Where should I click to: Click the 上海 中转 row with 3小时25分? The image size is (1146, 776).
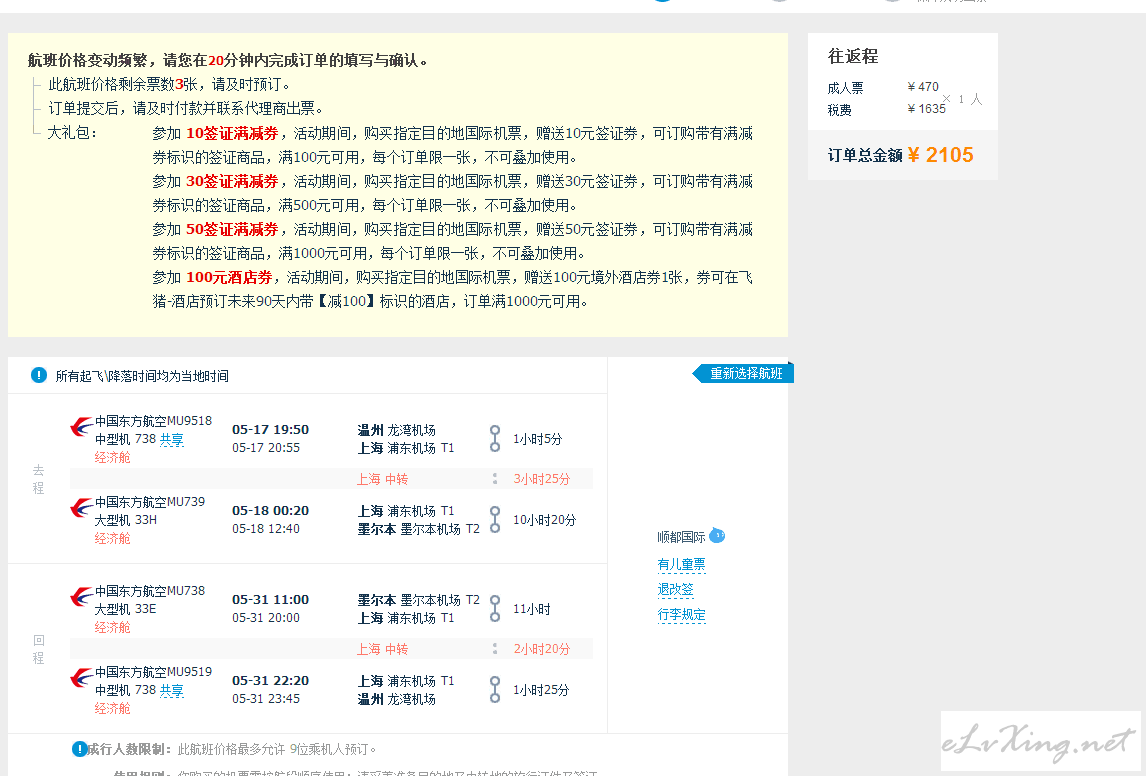click(331, 479)
